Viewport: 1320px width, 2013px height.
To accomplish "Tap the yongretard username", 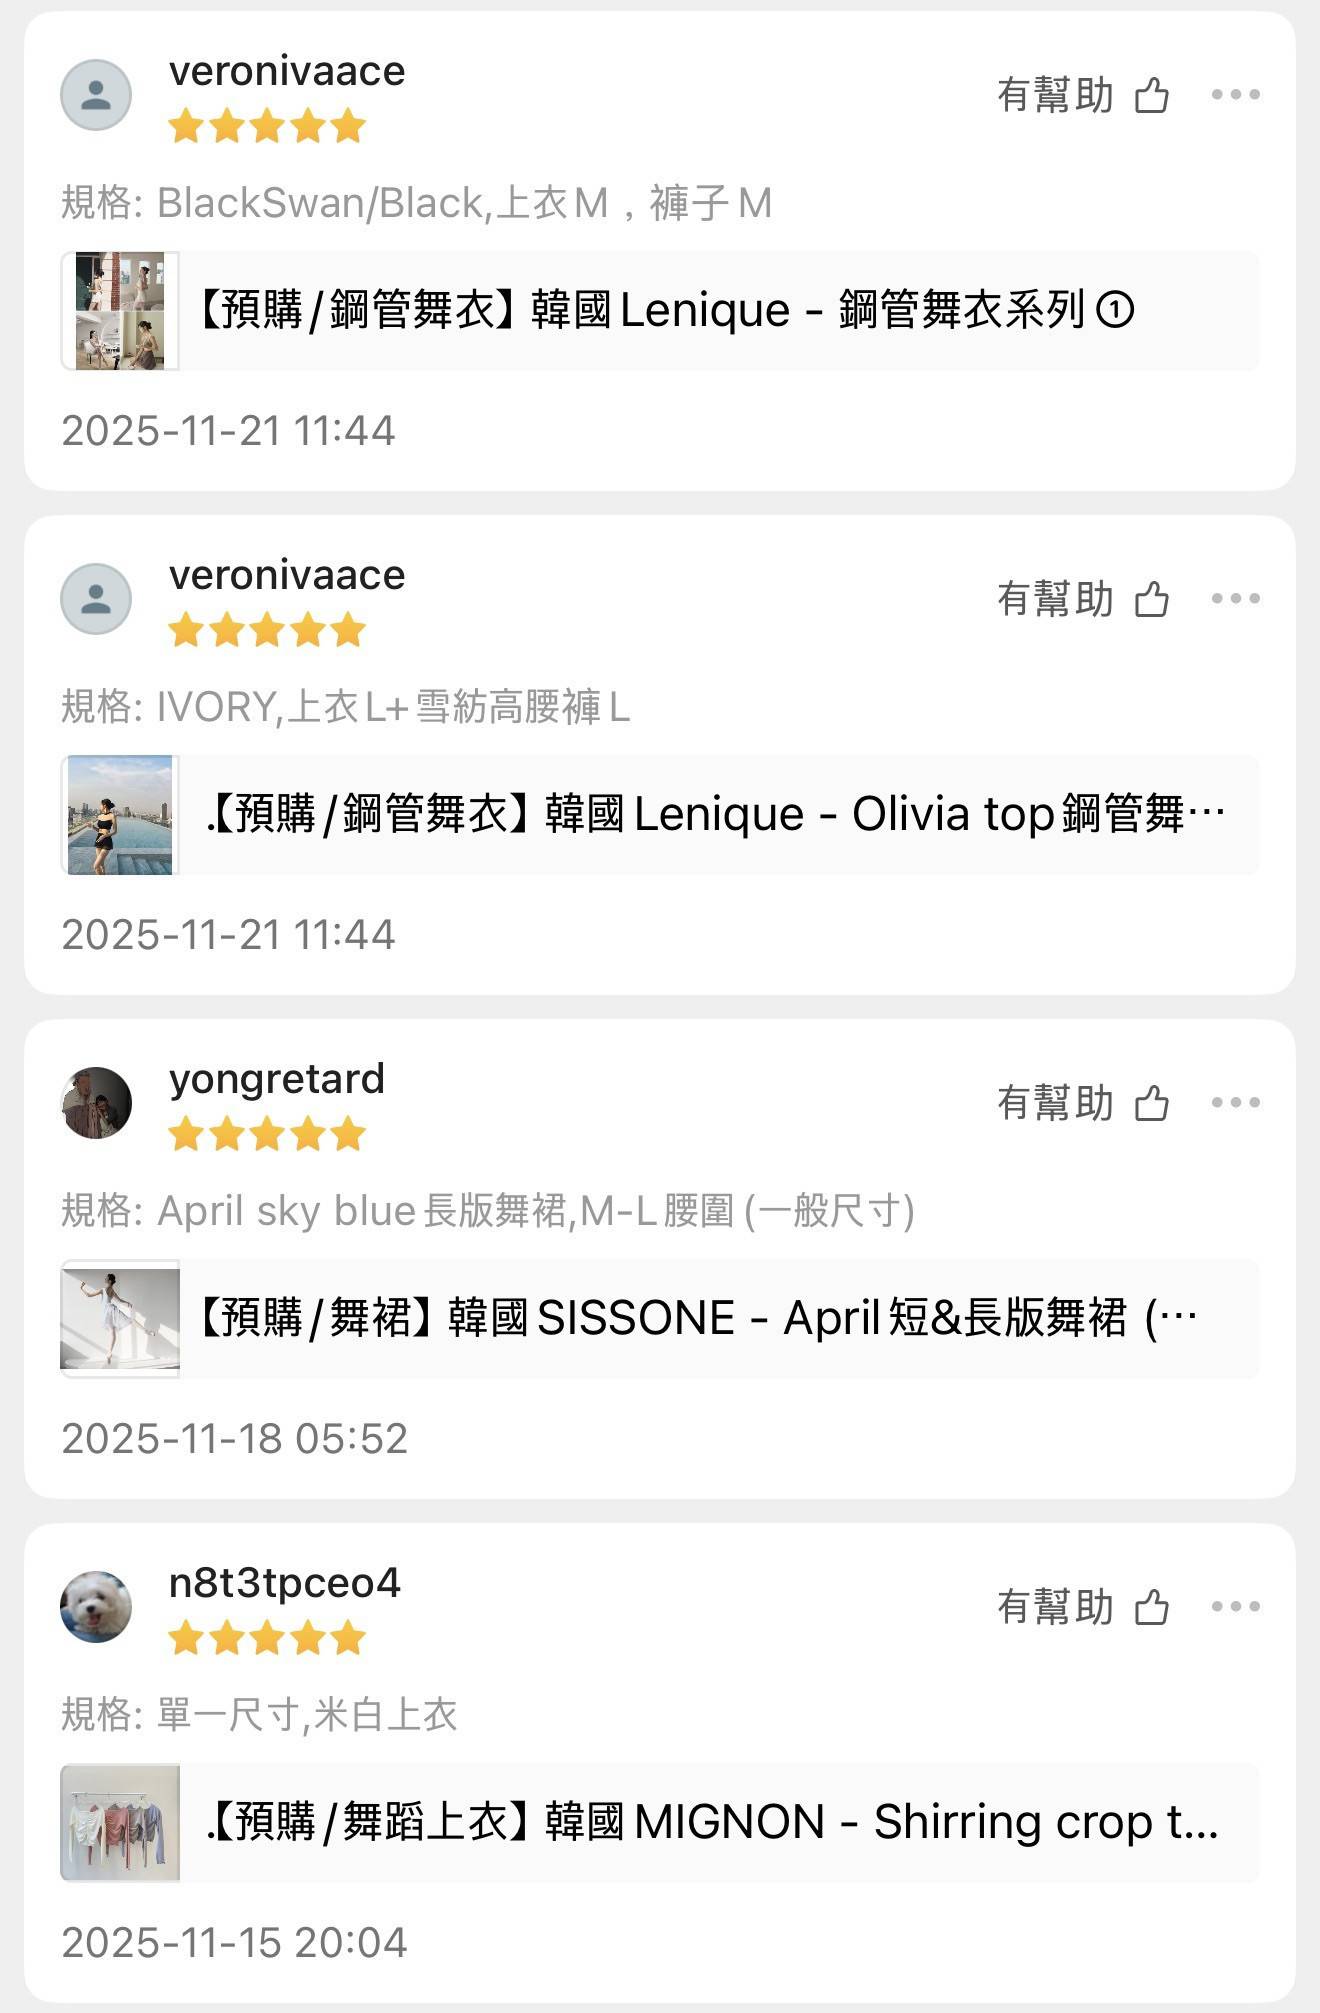I will click(x=277, y=1079).
